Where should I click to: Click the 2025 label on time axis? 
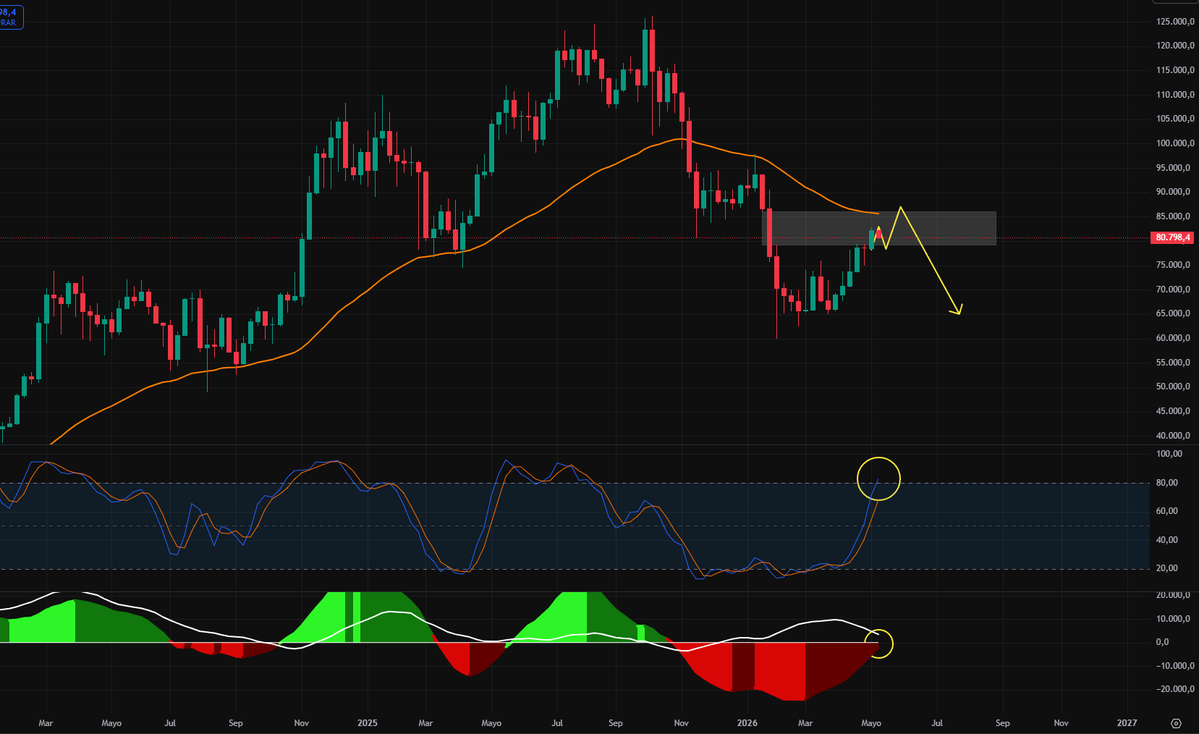[x=368, y=723]
